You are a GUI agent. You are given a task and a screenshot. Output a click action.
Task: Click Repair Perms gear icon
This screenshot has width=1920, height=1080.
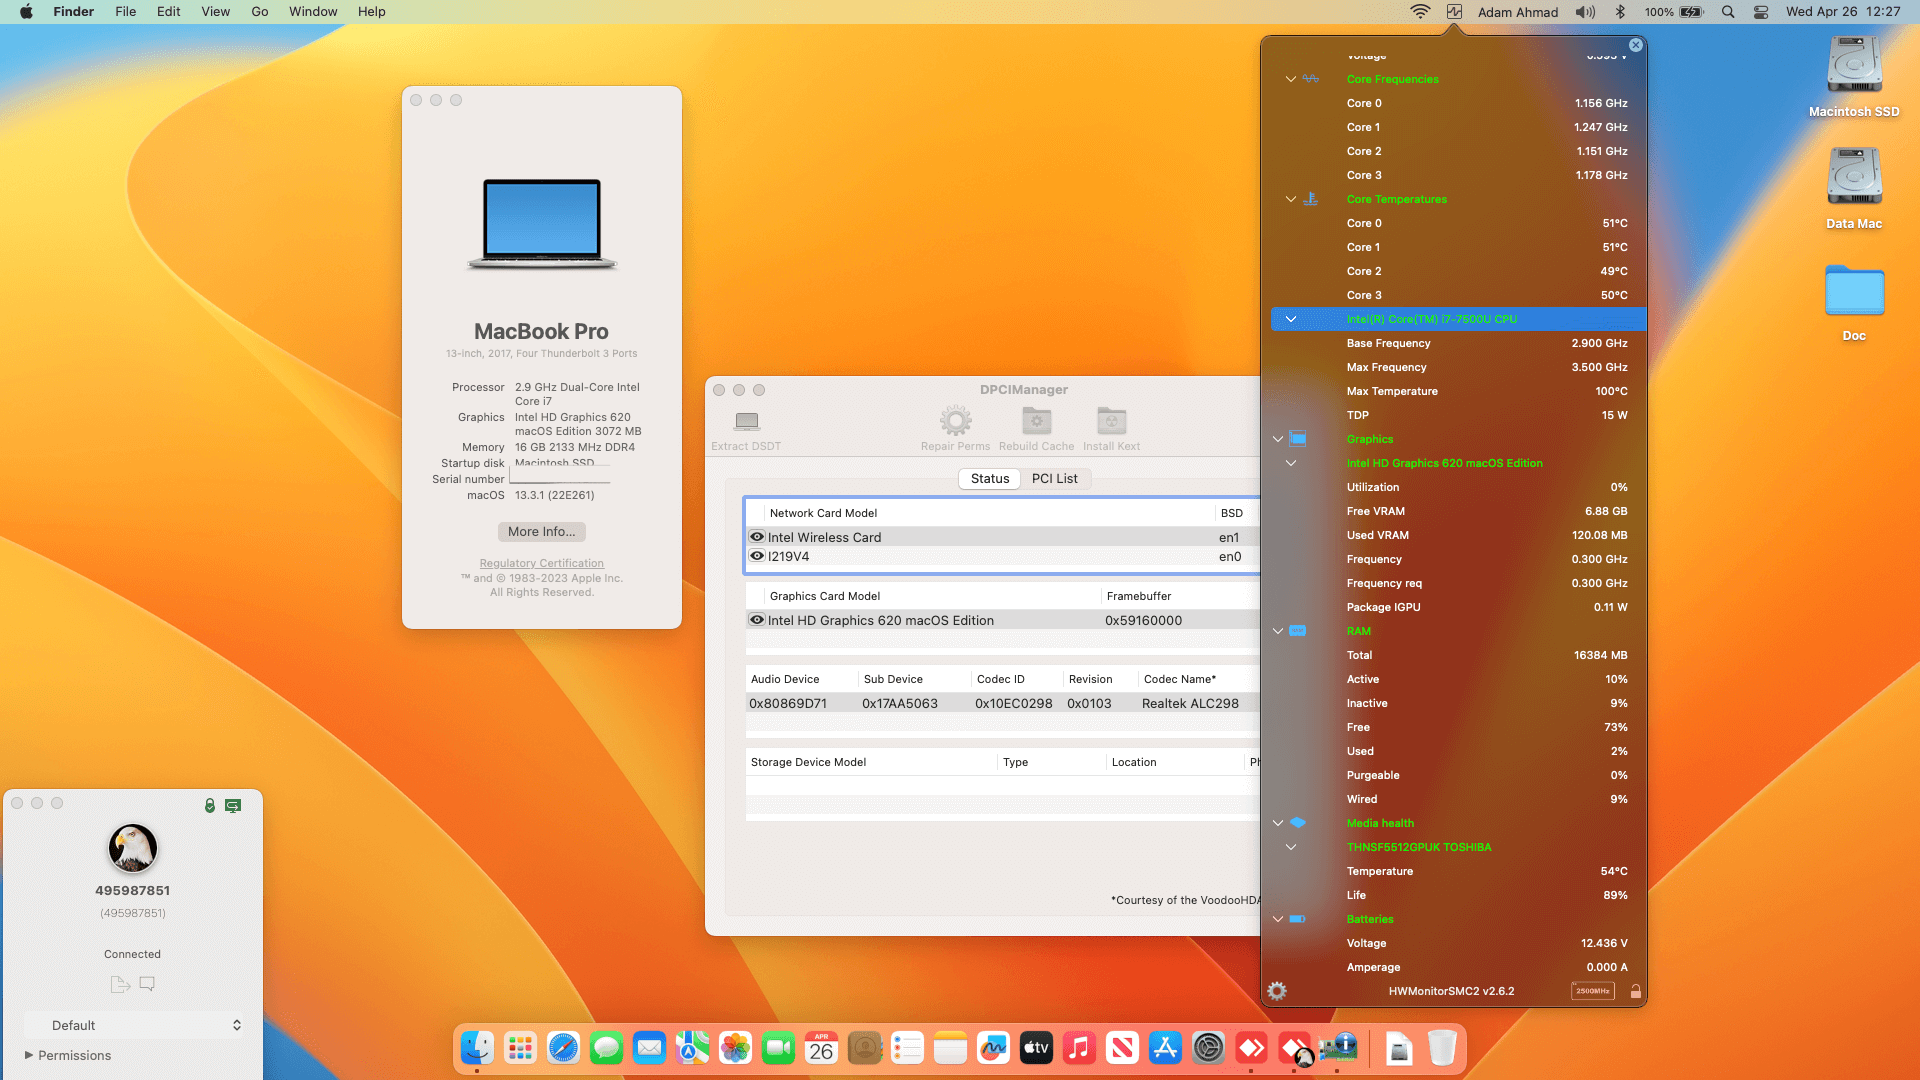pos(955,421)
